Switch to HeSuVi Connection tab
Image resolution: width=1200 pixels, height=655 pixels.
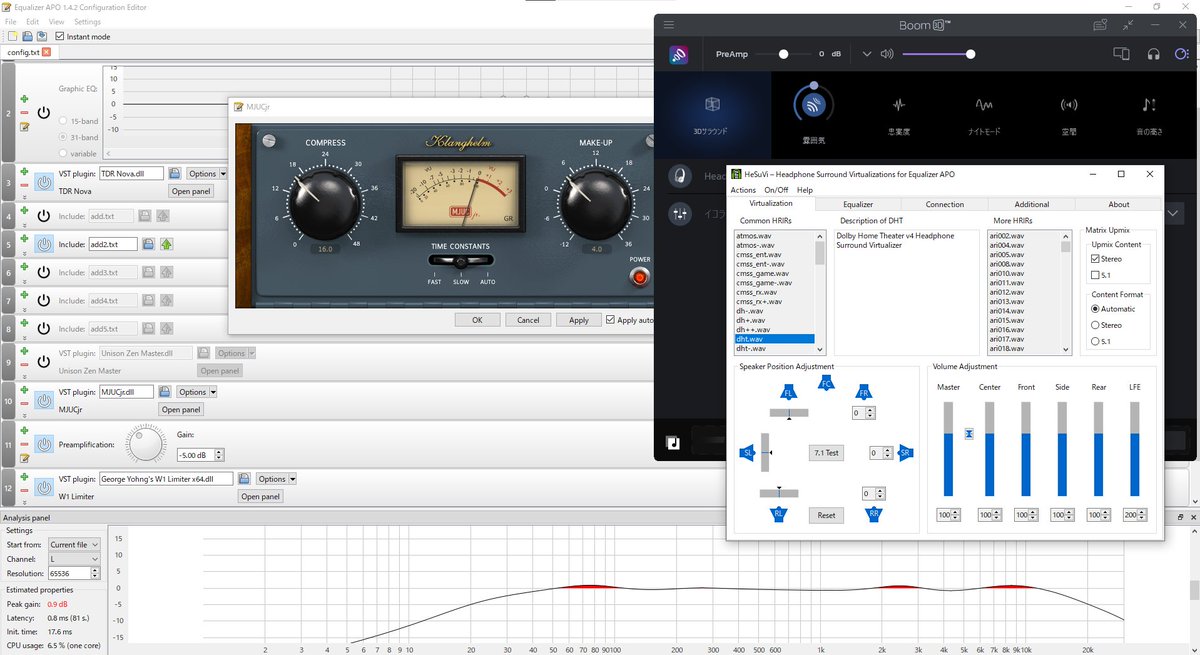pos(945,204)
